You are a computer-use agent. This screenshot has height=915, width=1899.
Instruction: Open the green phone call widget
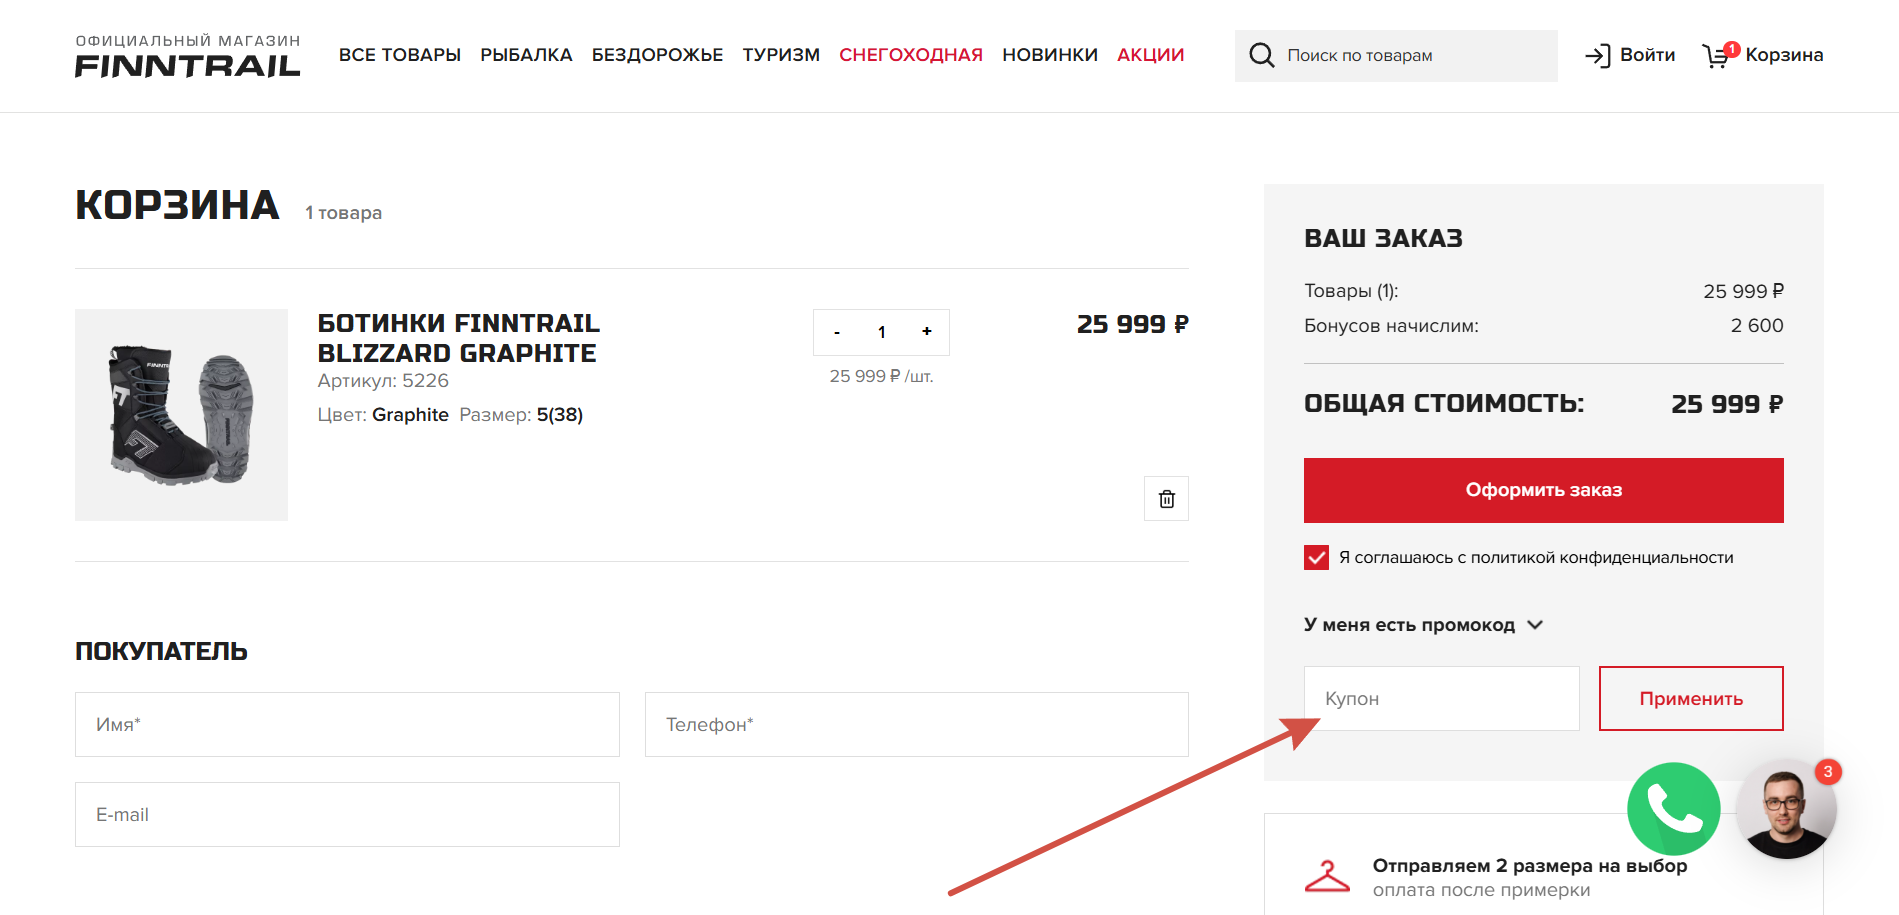pos(1673,809)
